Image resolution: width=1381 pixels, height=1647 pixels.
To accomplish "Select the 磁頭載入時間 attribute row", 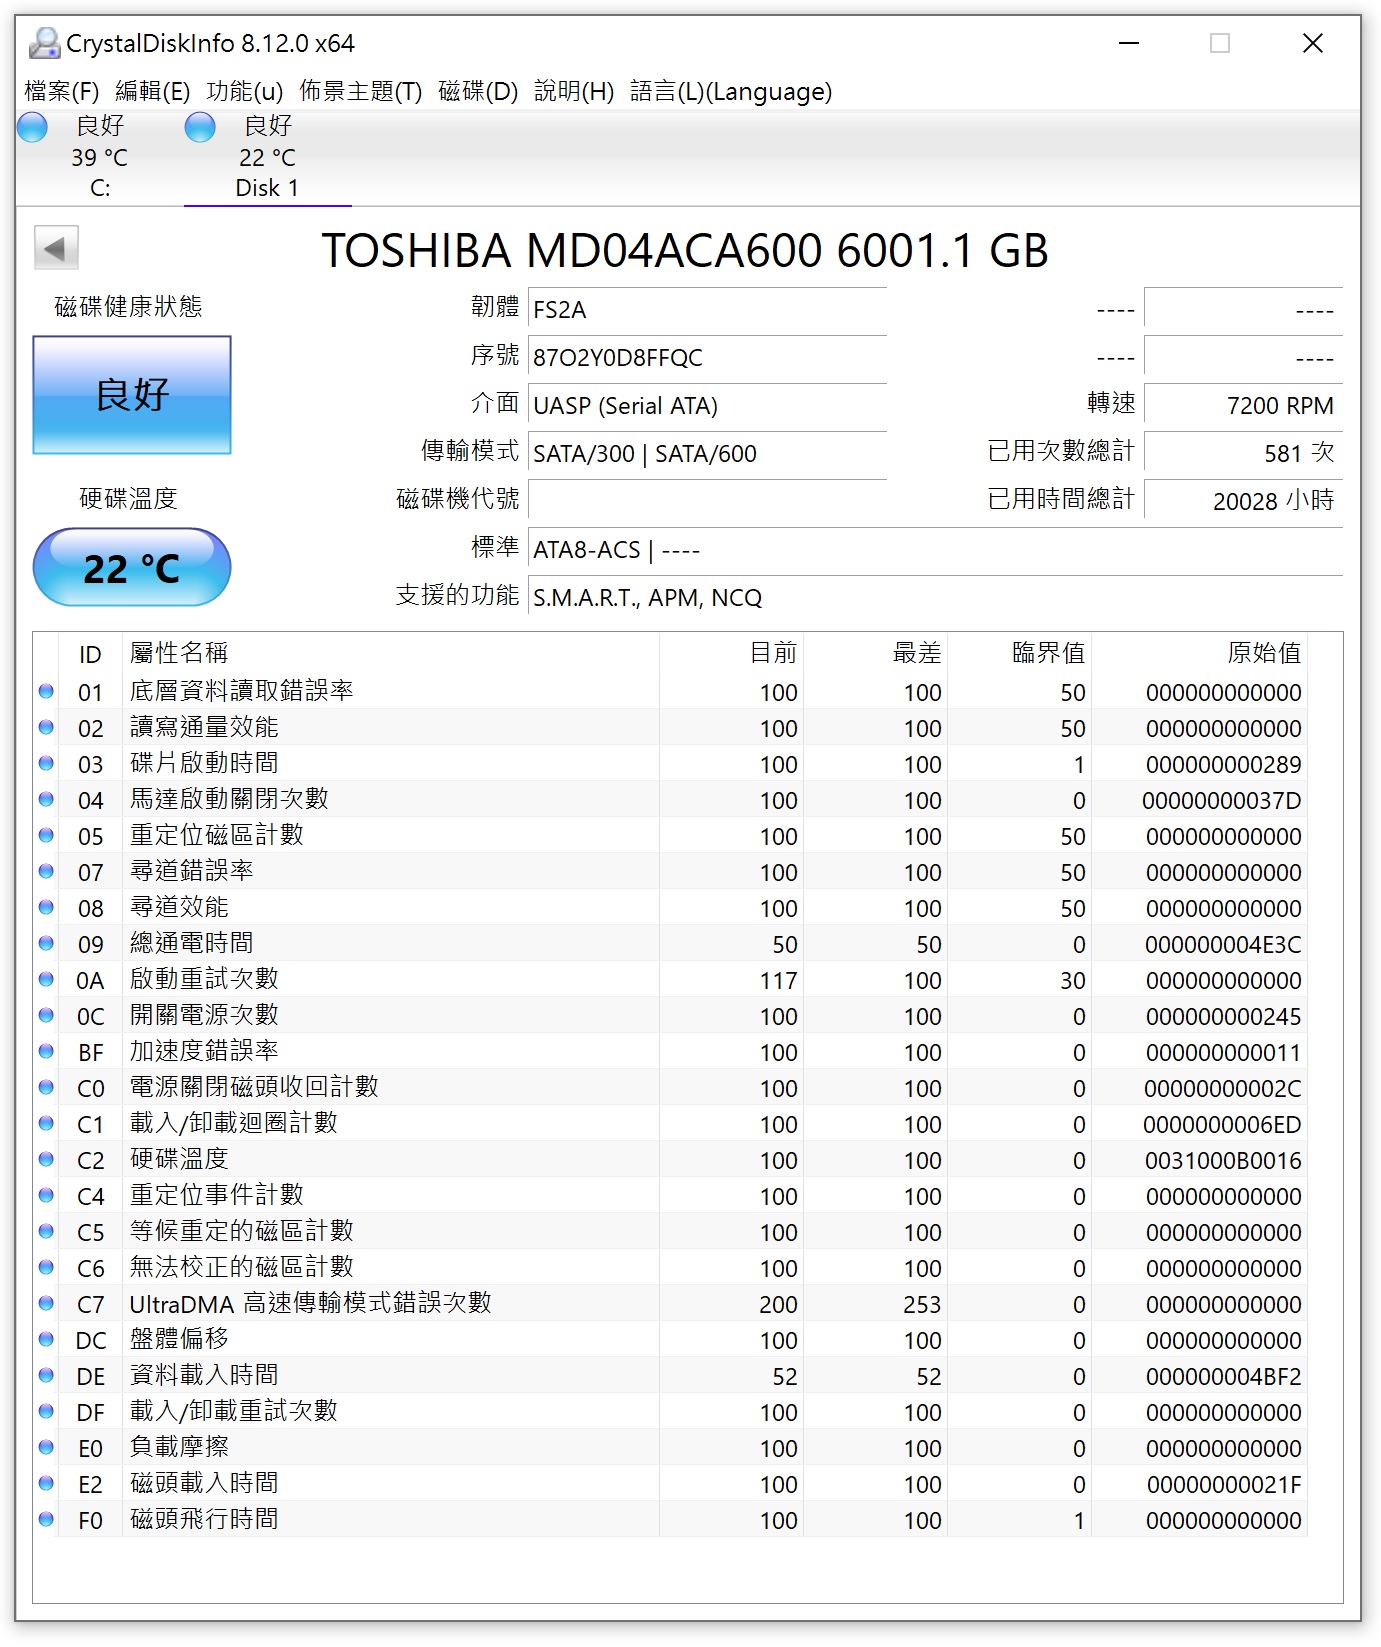I will point(671,1483).
